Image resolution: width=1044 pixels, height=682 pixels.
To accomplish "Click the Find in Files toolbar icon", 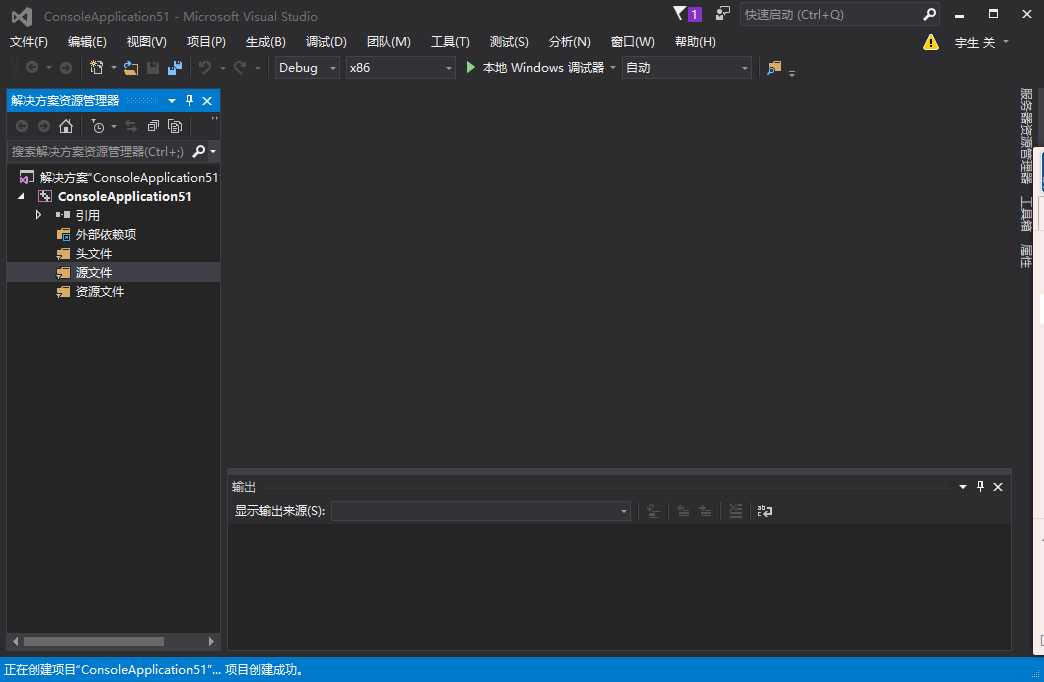I will click(x=774, y=67).
